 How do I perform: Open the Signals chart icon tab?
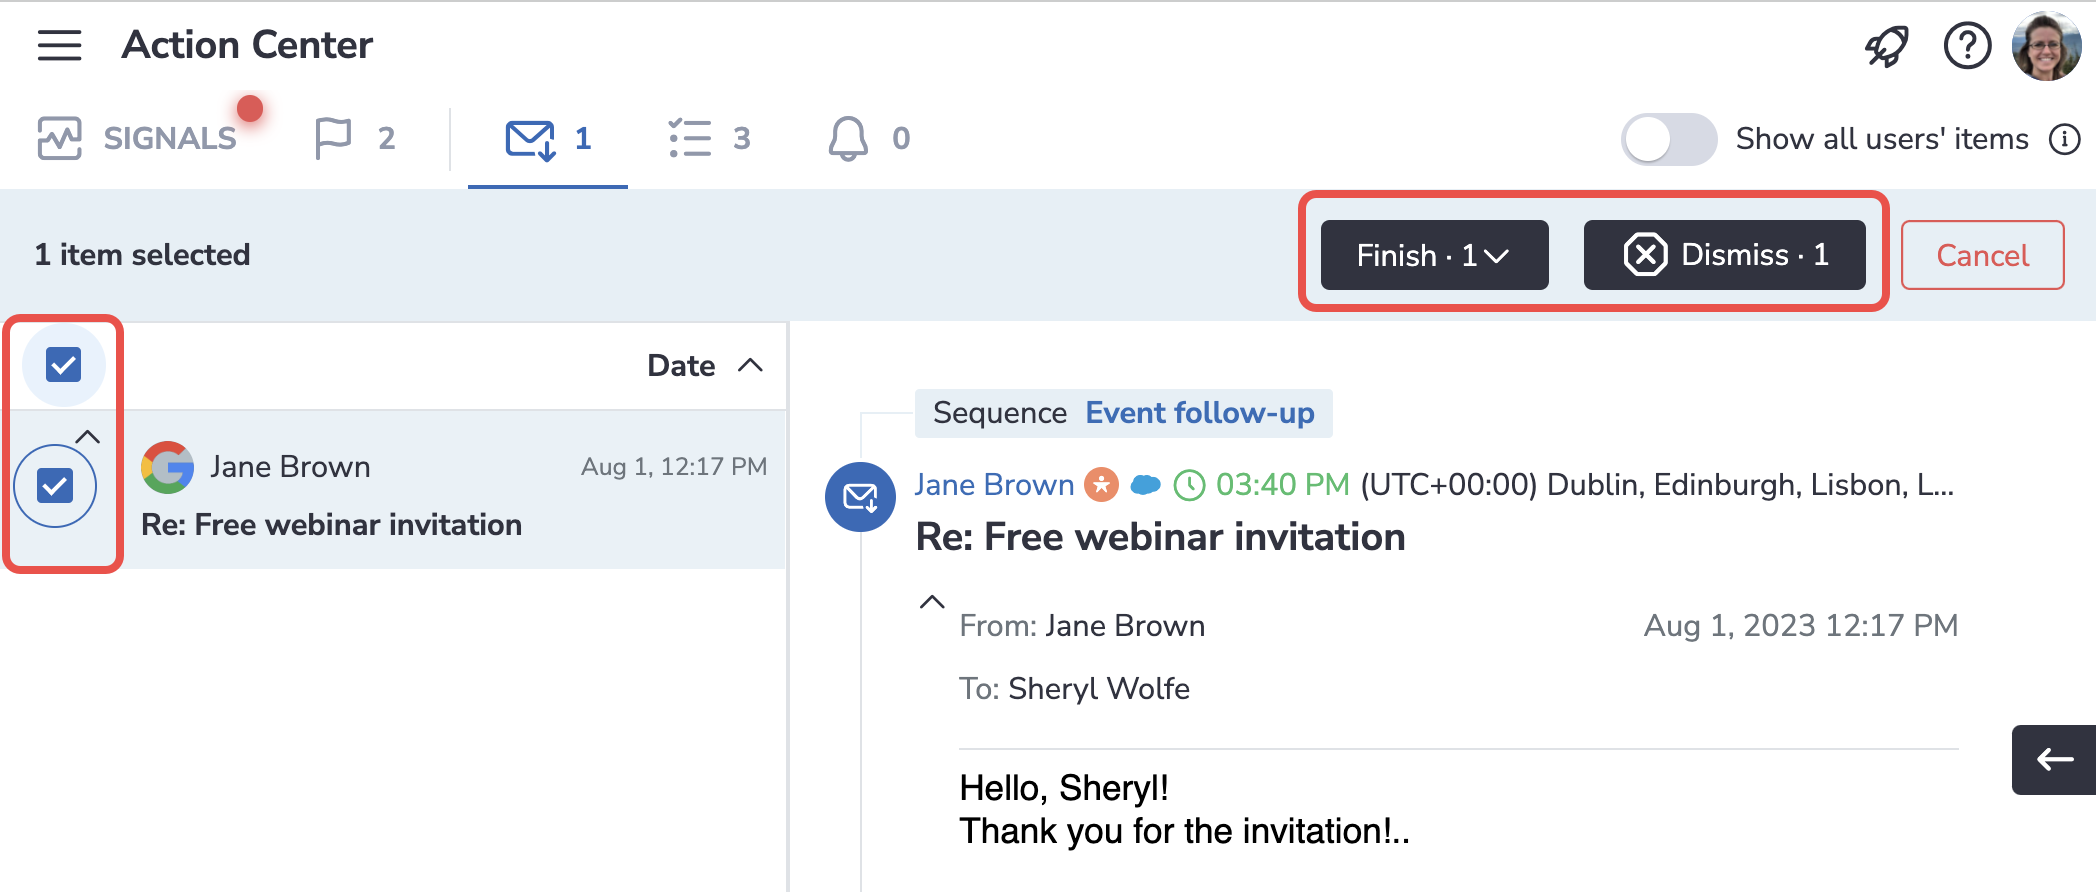pos(60,138)
